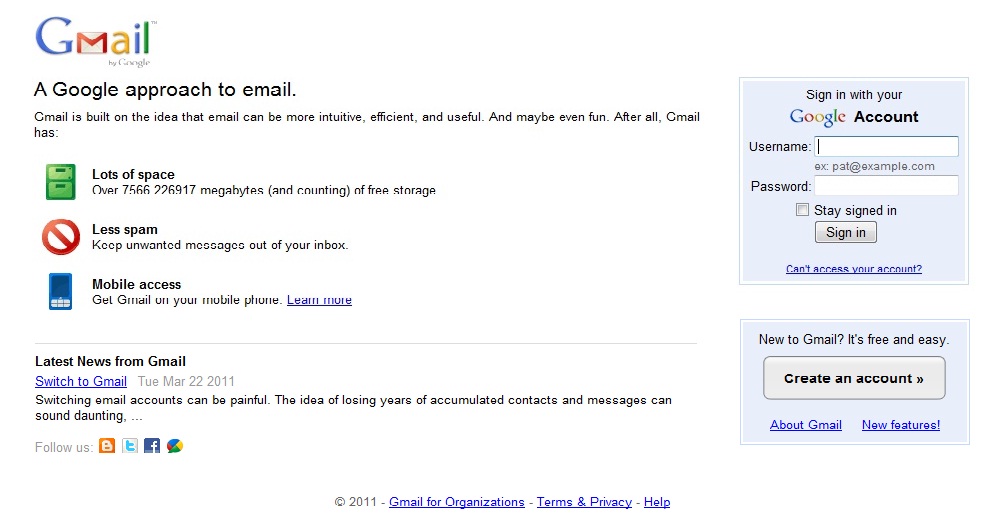Click the green file cabinet storage icon

61,182
